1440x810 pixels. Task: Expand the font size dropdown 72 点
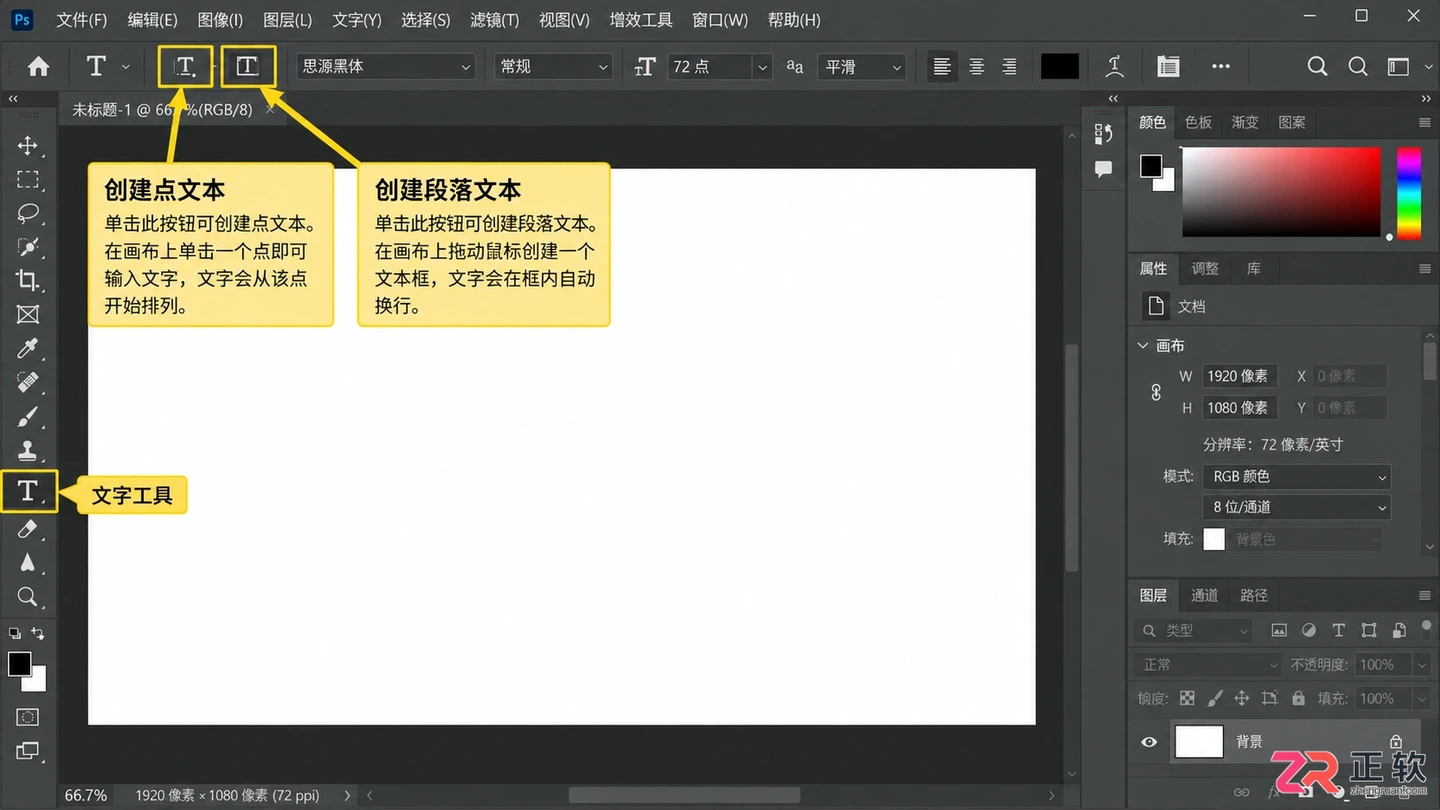point(763,67)
